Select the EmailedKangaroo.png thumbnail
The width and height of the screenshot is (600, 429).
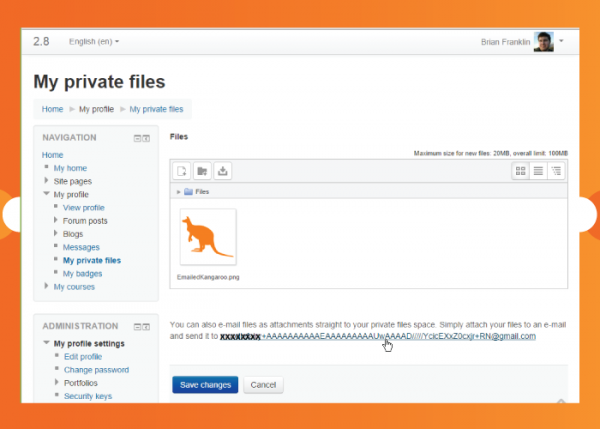[208, 237]
